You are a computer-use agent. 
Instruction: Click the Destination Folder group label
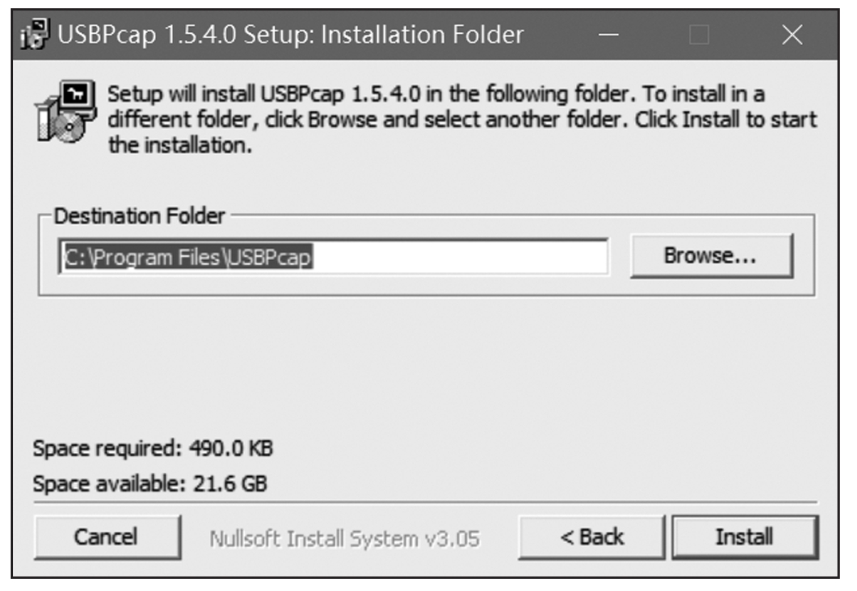click(x=139, y=216)
